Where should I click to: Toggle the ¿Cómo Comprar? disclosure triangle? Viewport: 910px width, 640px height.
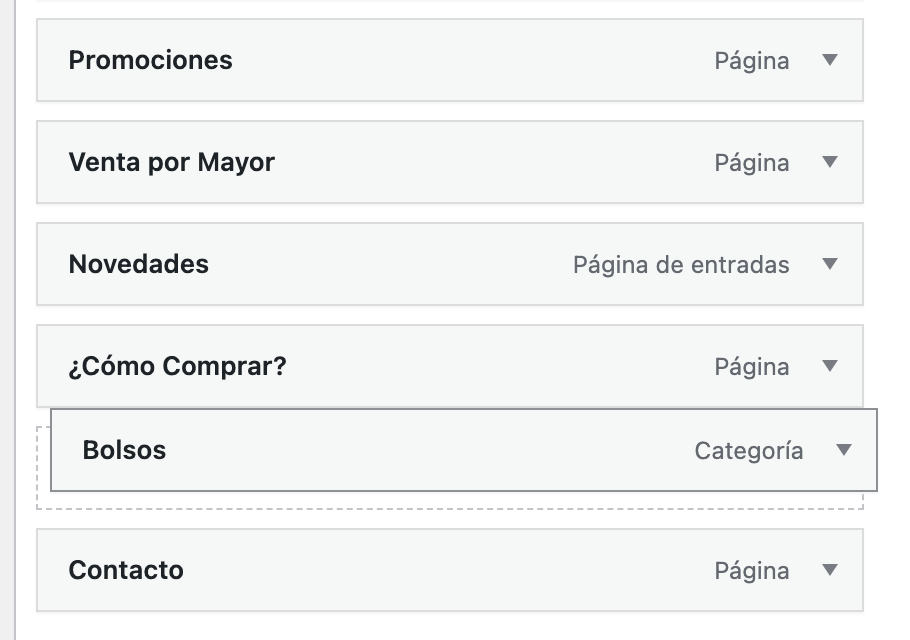tap(829, 366)
